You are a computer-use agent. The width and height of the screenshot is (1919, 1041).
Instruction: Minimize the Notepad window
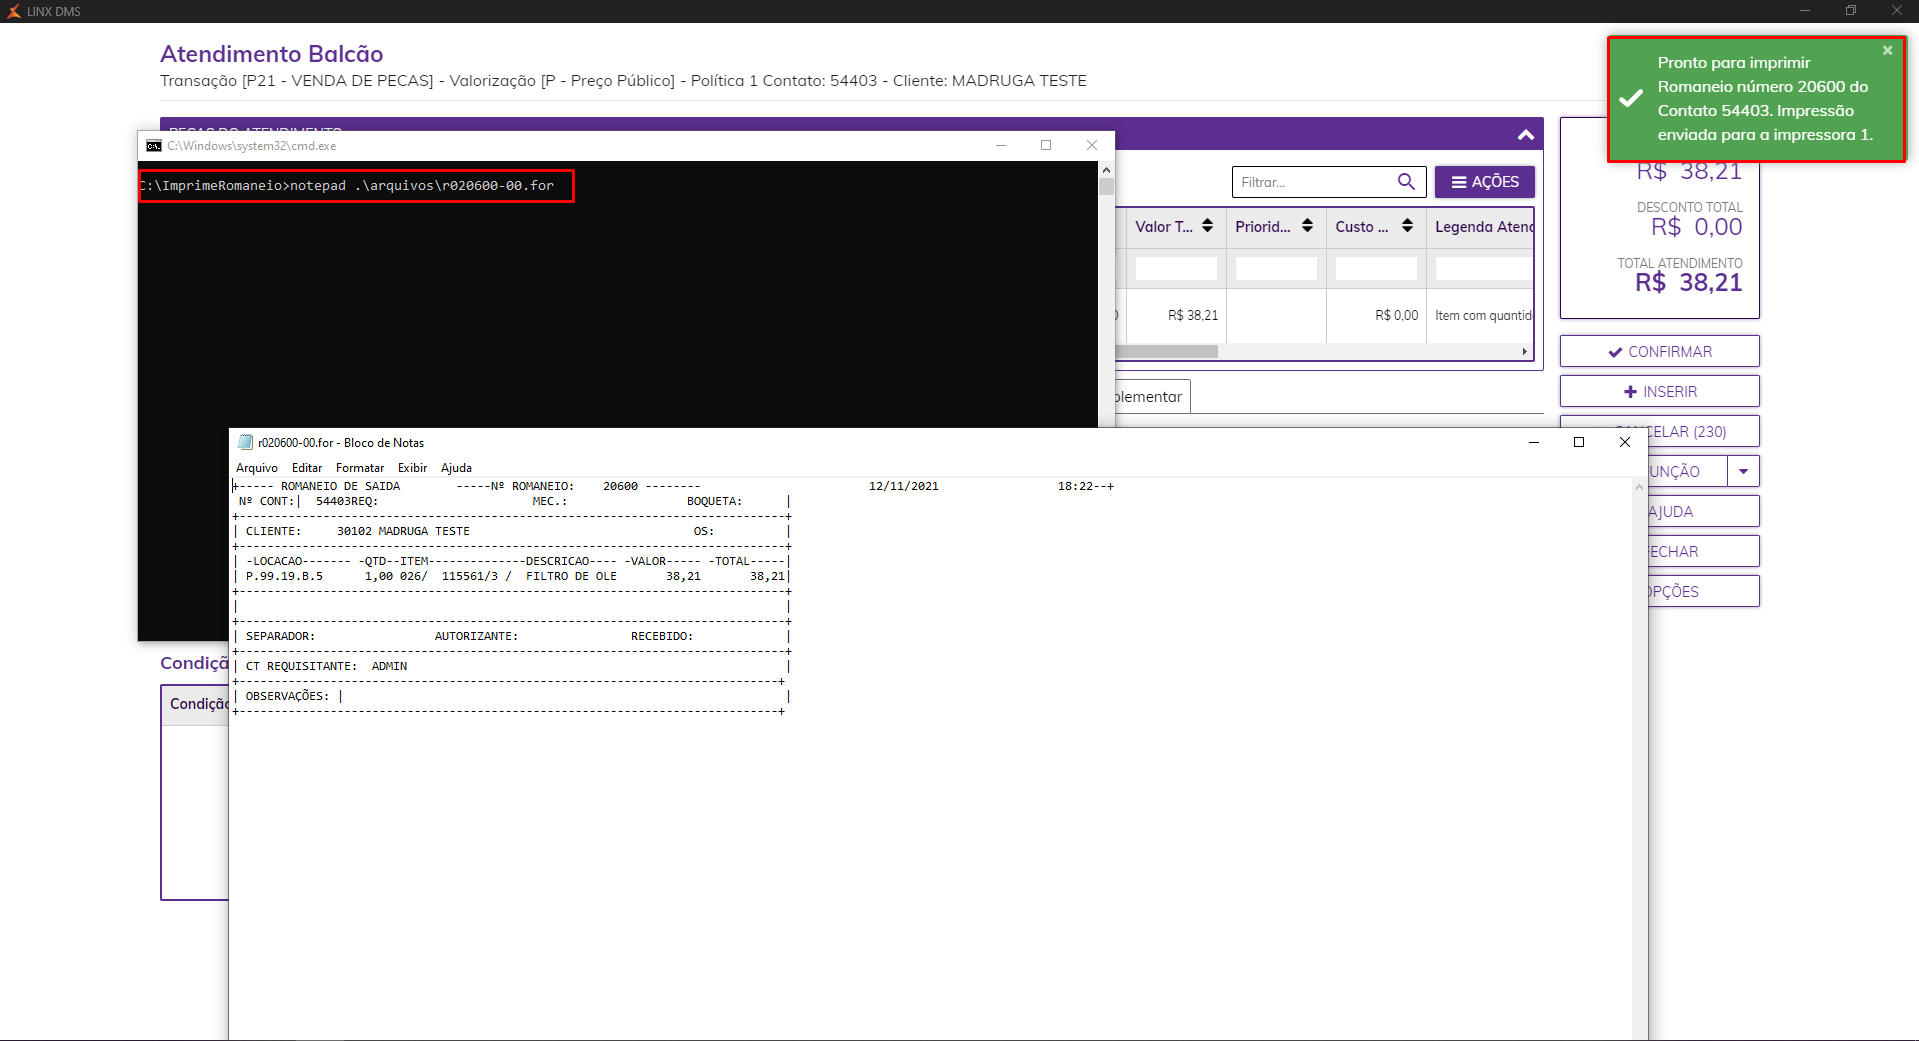(1534, 442)
